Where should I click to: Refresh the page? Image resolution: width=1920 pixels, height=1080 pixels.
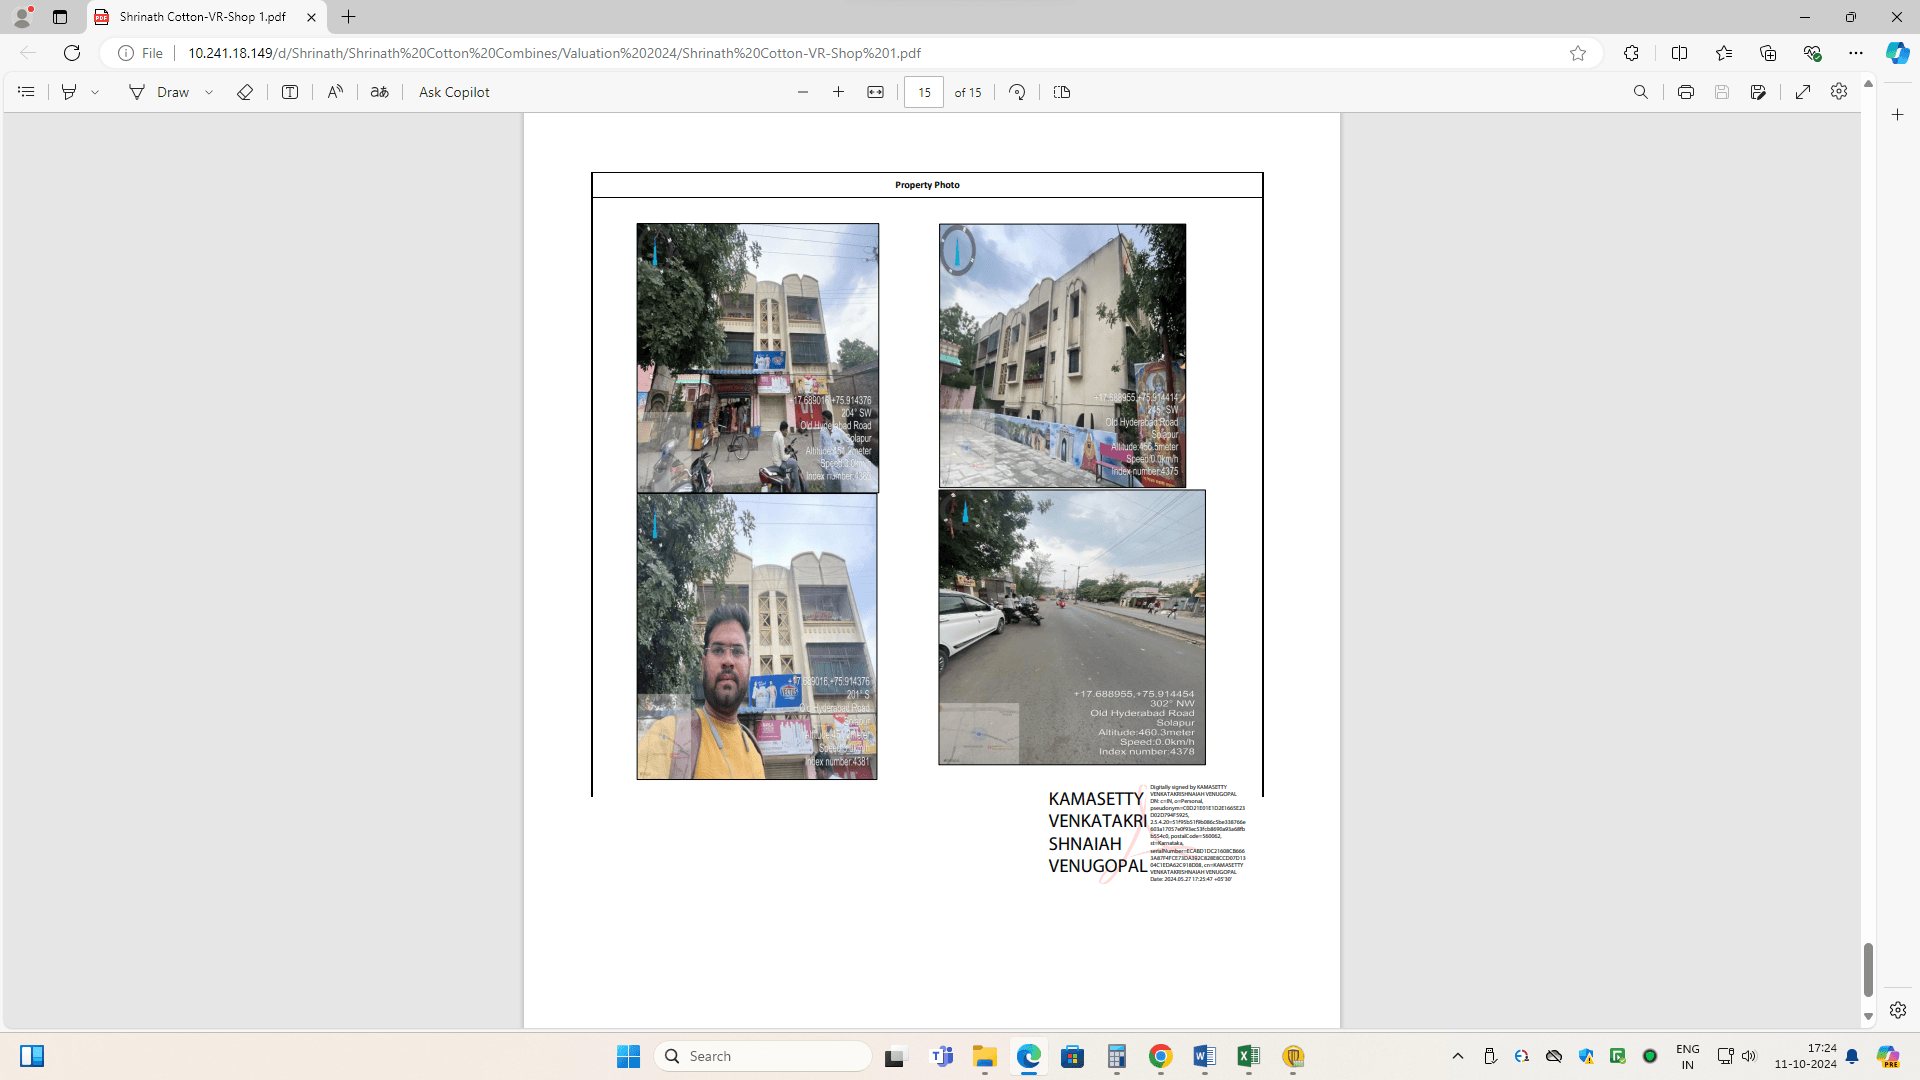72,53
